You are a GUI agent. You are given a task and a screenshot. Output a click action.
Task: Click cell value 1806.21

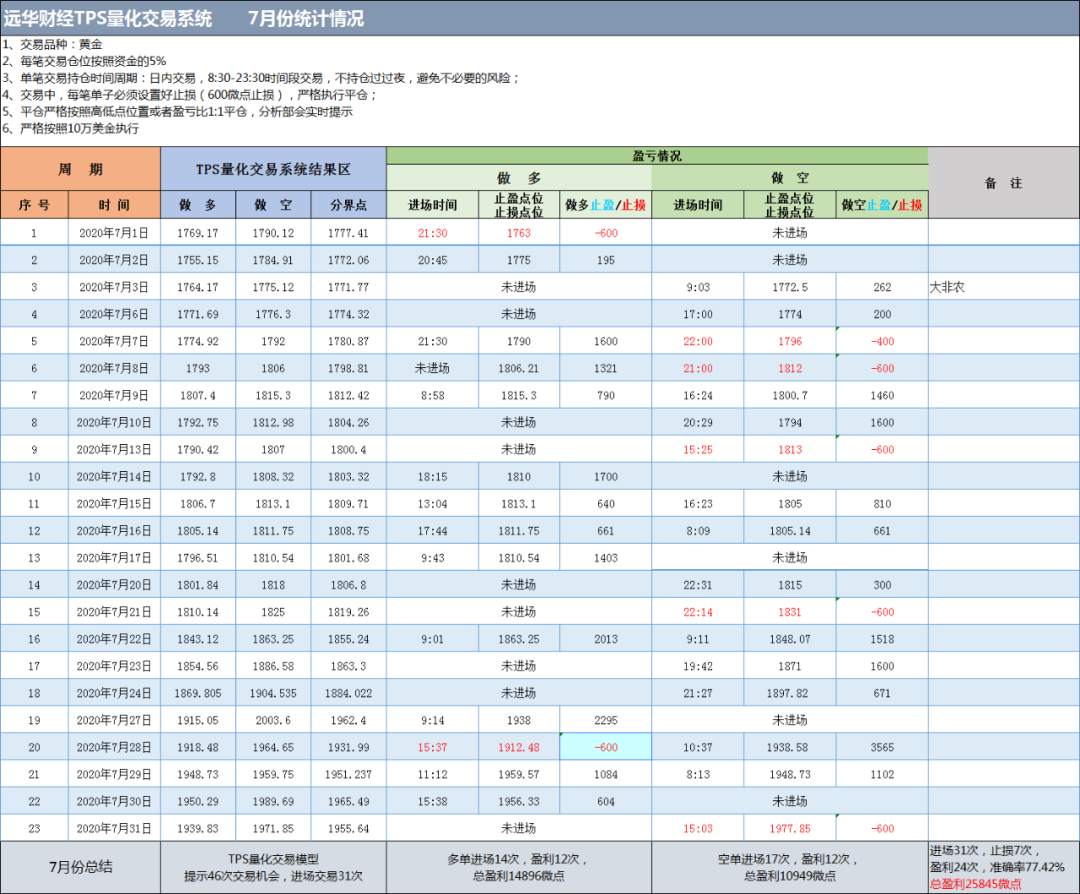tap(519, 368)
